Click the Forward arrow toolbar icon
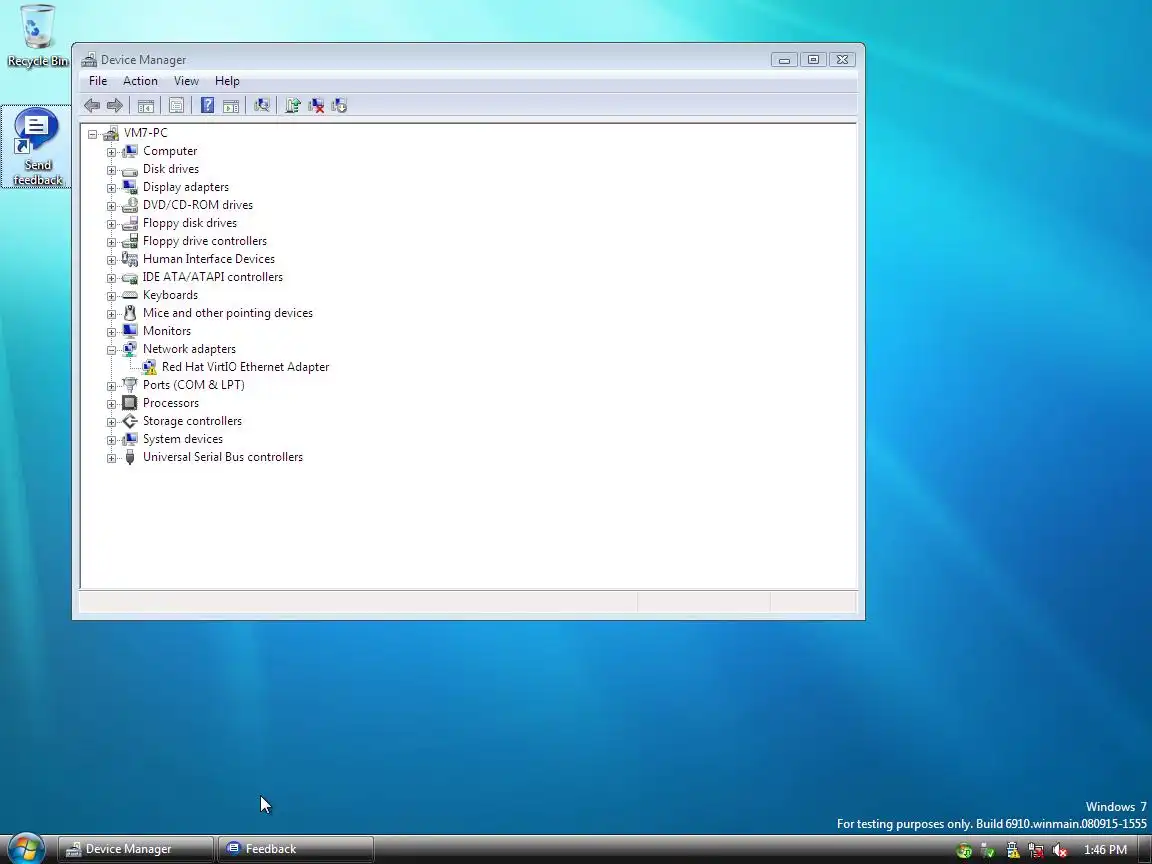Image resolution: width=1152 pixels, height=864 pixels. [x=115, y=106]
